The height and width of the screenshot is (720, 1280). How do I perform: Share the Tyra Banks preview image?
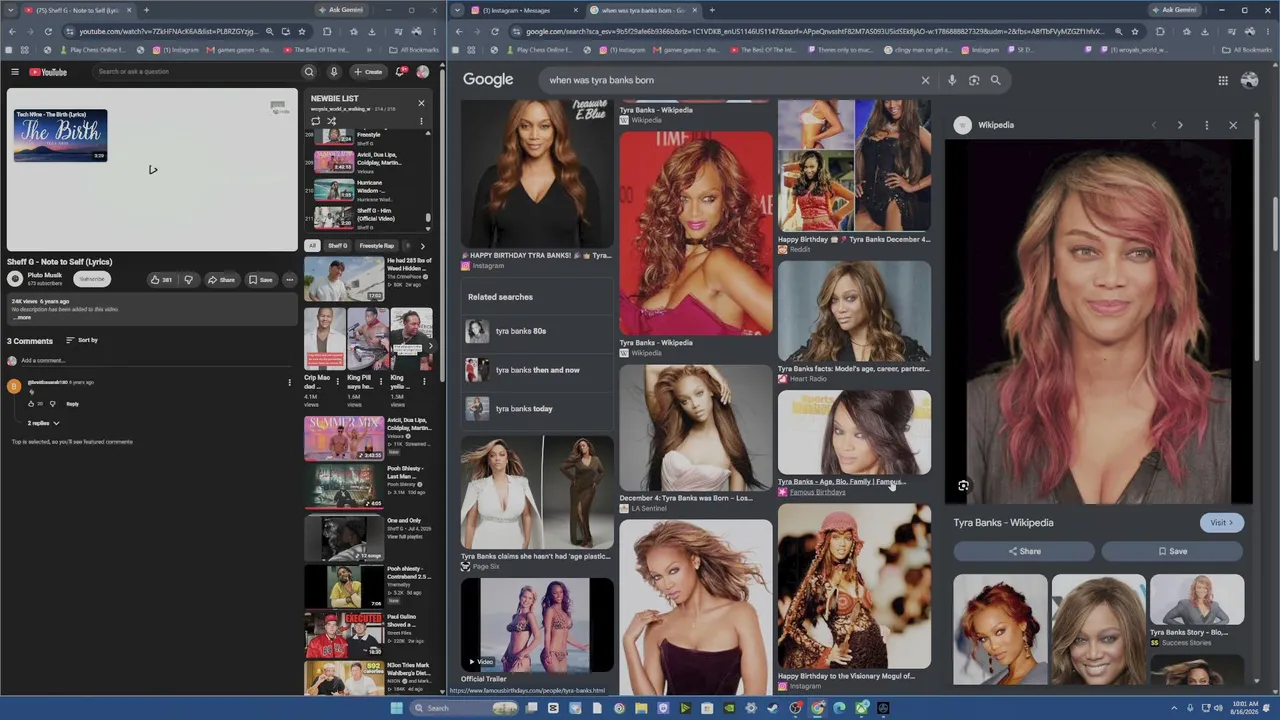1024,551
